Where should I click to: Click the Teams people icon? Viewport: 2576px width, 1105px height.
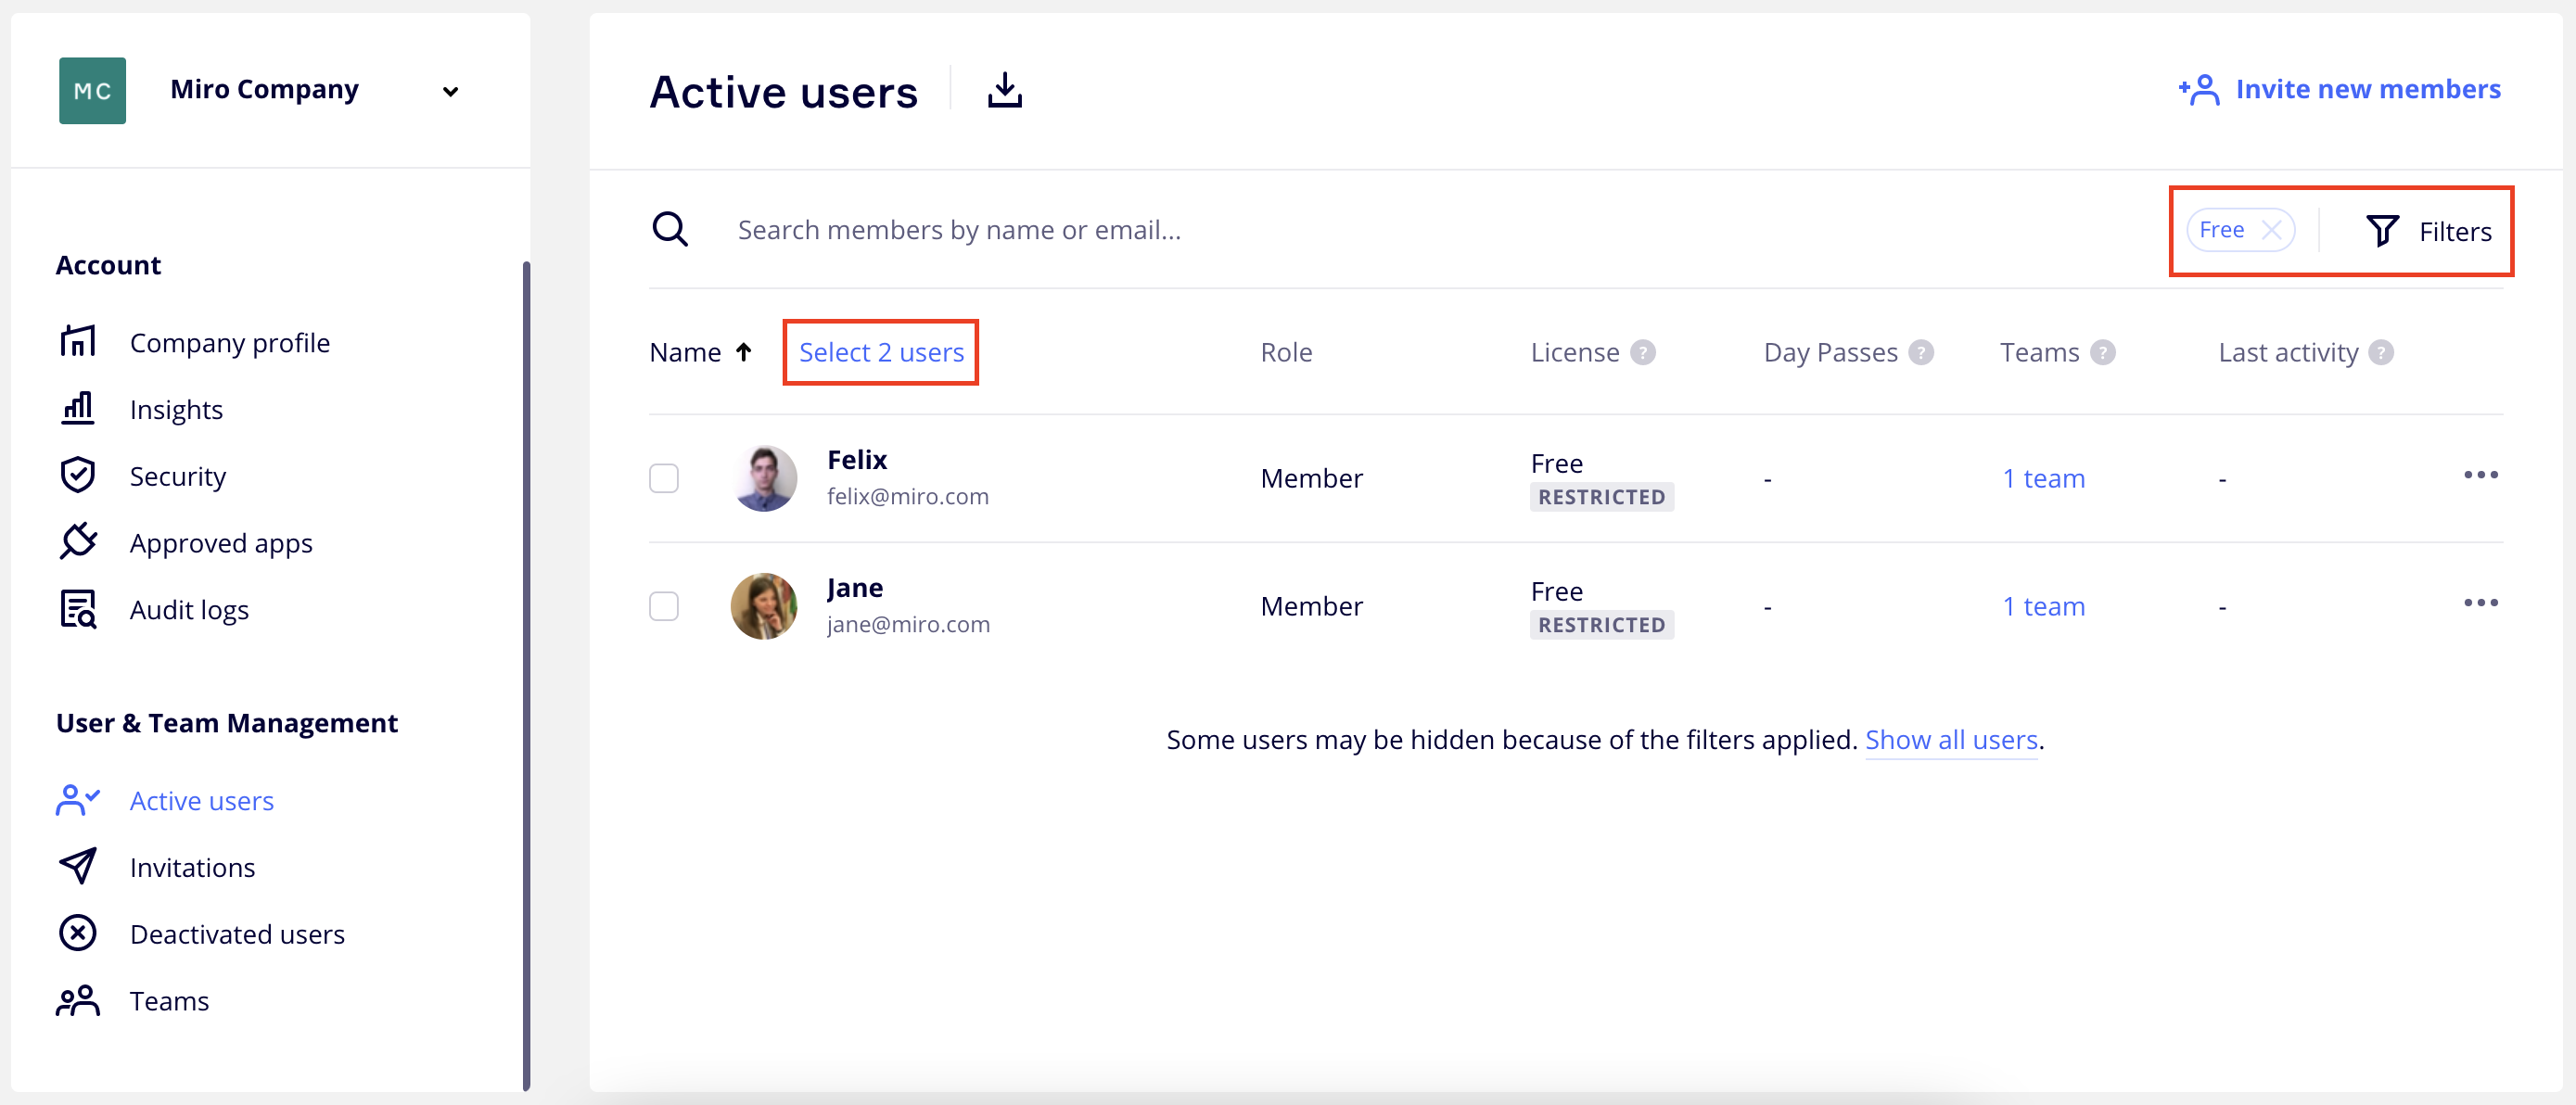(x=78, y=1000)
